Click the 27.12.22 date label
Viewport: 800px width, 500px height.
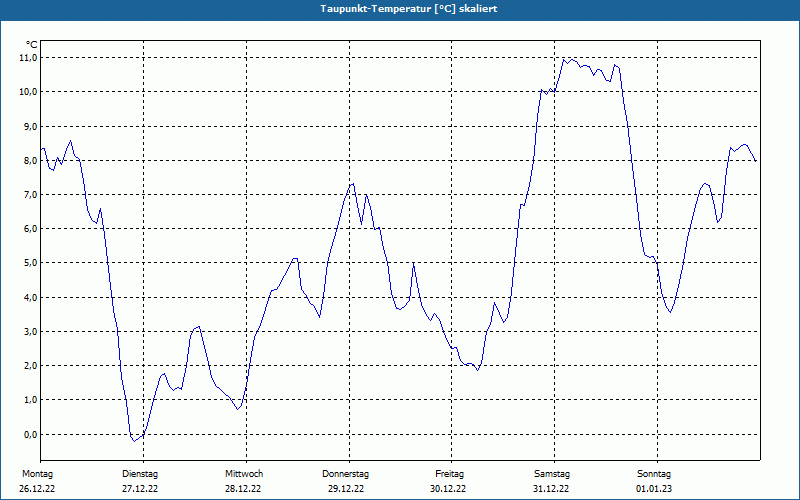(x=140, y=489)
